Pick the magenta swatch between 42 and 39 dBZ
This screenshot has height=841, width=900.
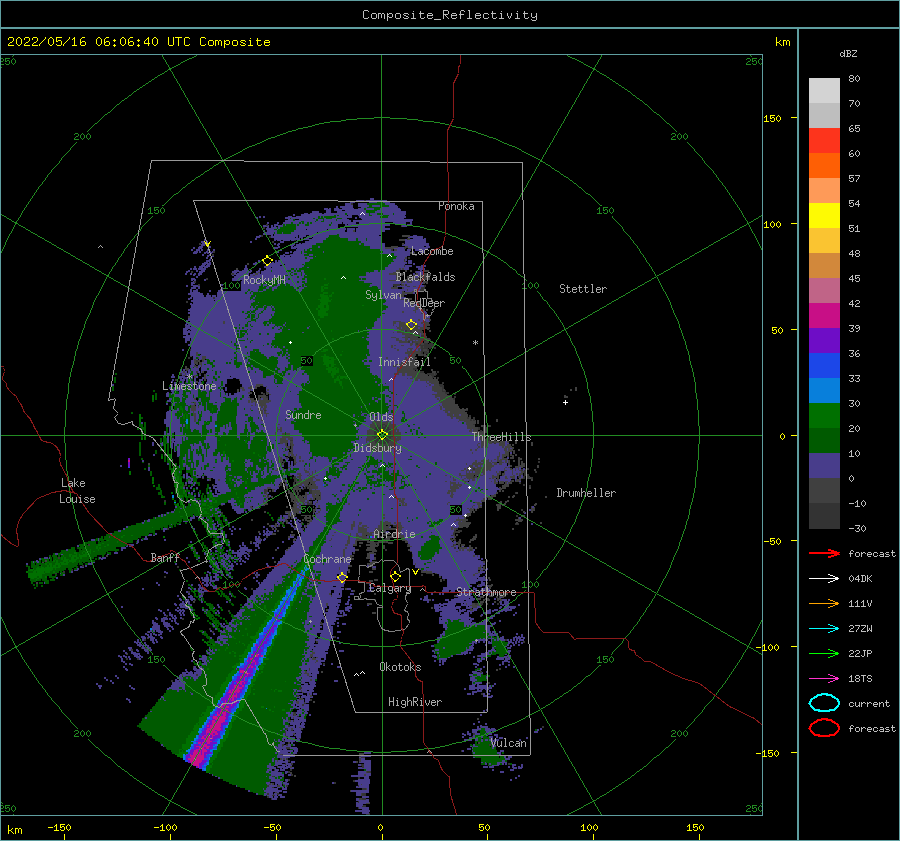click(824, 316)
